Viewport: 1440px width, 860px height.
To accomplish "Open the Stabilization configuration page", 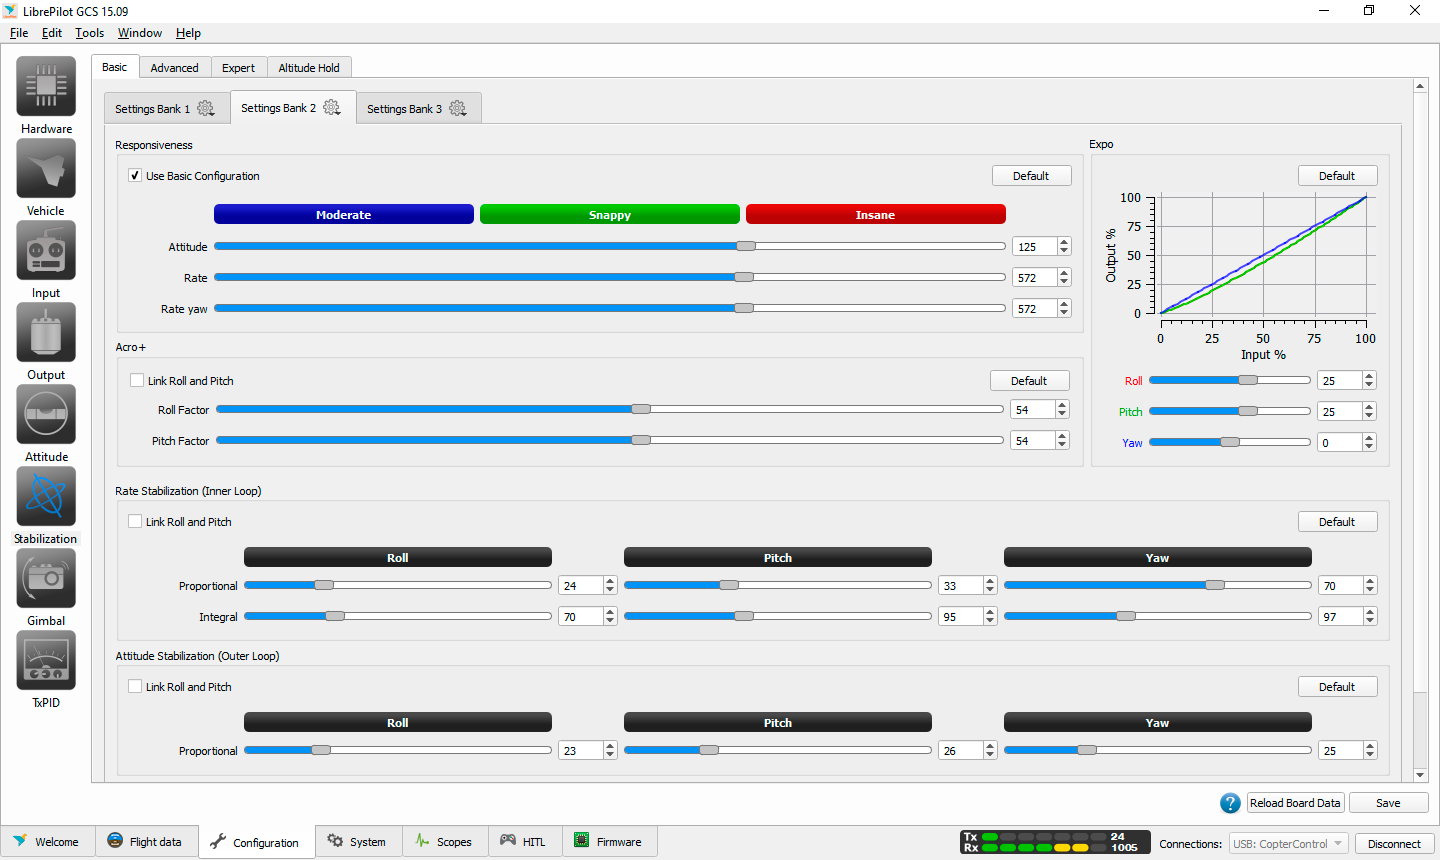I will click(46, 505).
